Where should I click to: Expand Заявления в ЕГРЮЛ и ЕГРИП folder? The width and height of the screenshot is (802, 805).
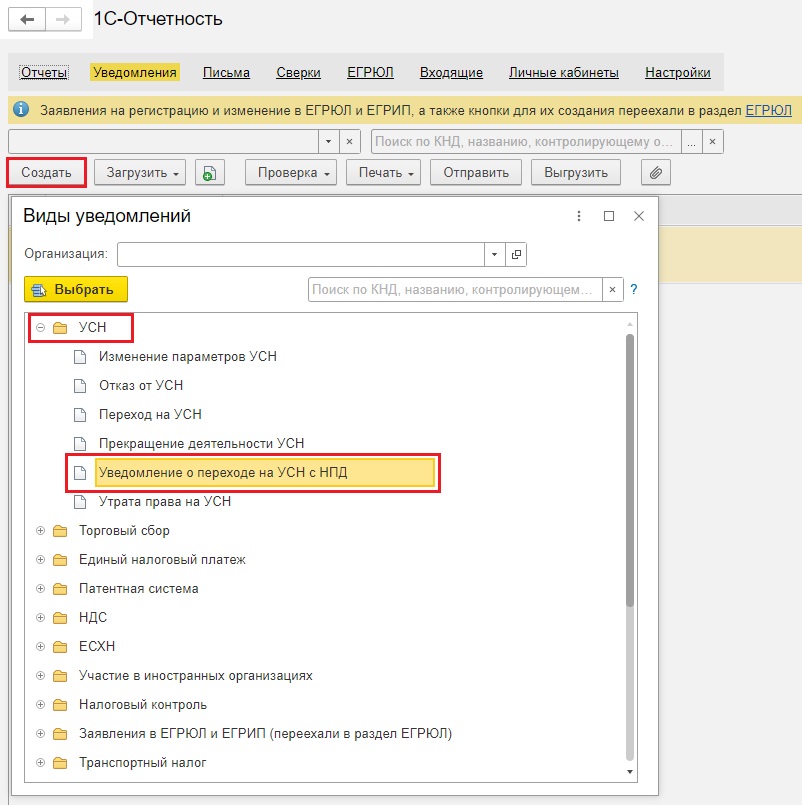tap(41, 734)
